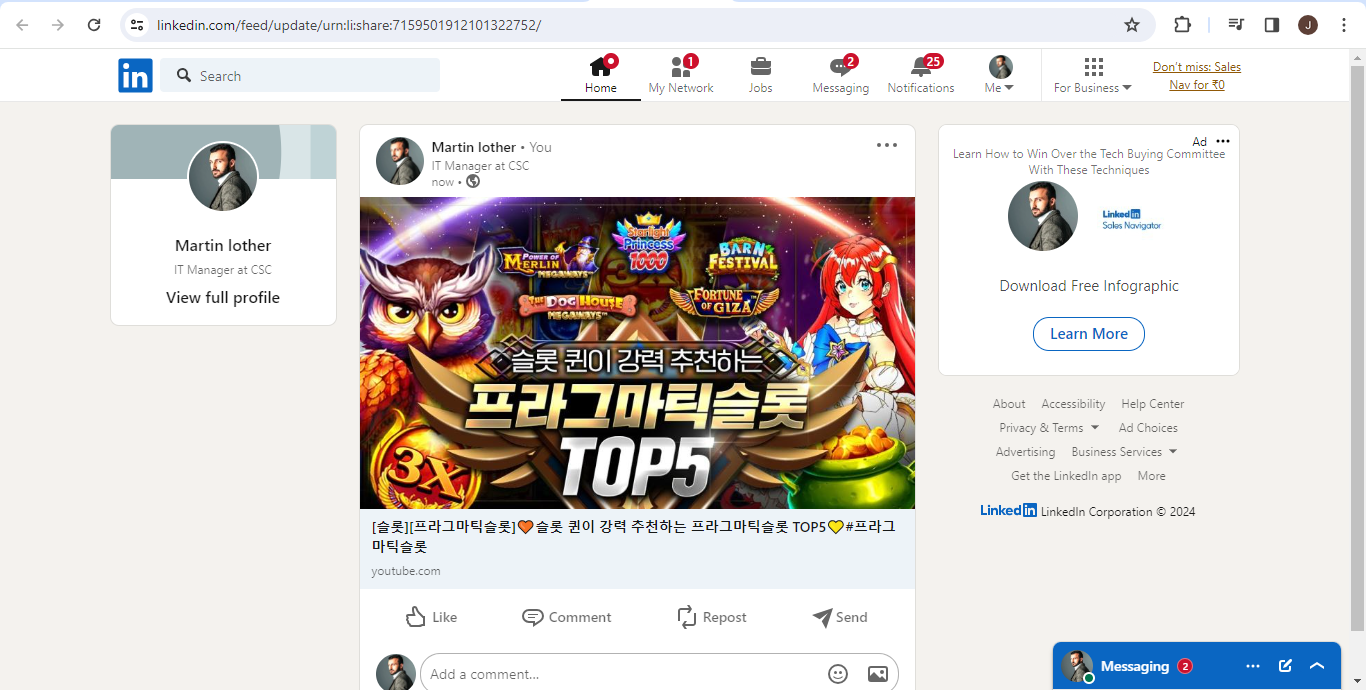Click the Download Free Infographic text
Viewport: 1366px width, 690px height.
[x=1089, y=286]
